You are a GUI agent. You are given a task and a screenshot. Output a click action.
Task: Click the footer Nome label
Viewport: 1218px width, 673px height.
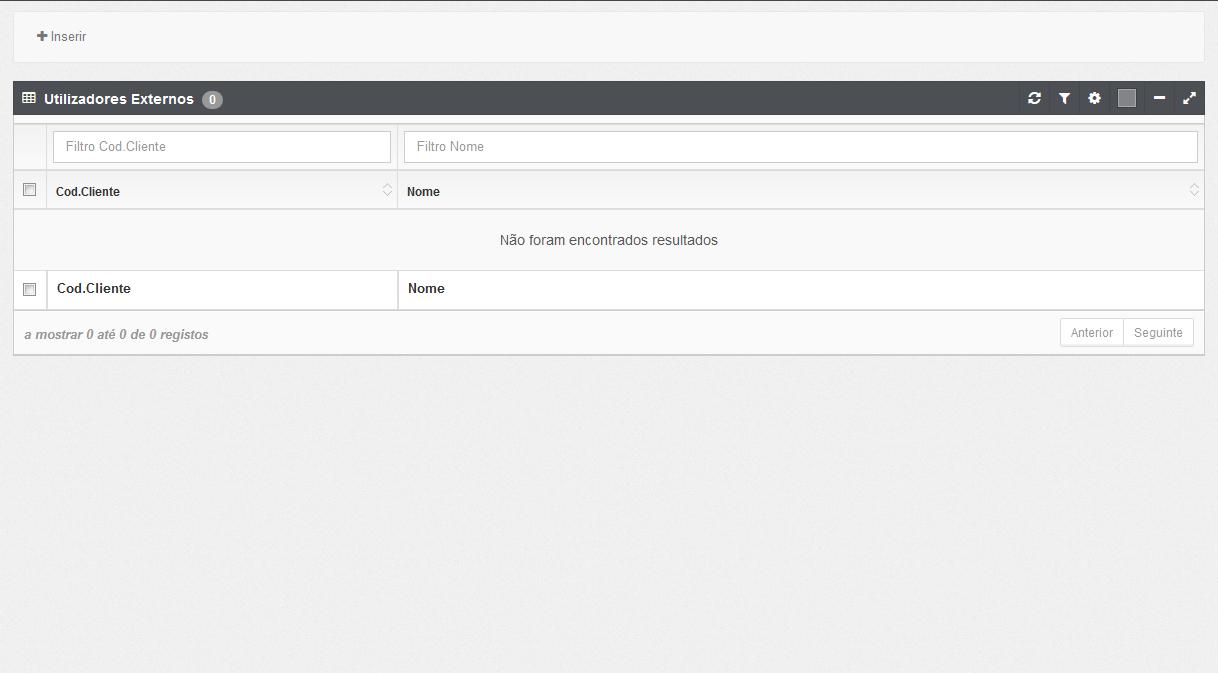click(x=426, y=288)
